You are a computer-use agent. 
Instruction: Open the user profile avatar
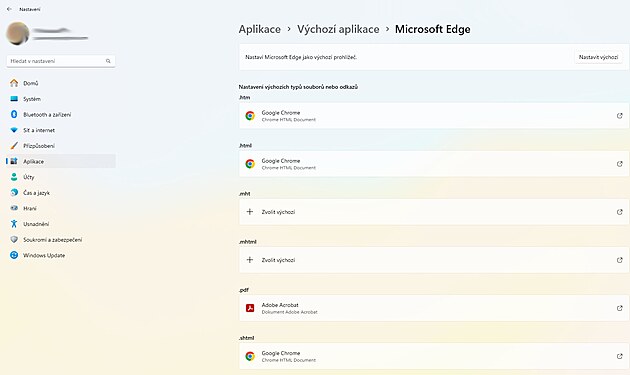[x=17, y=33]
